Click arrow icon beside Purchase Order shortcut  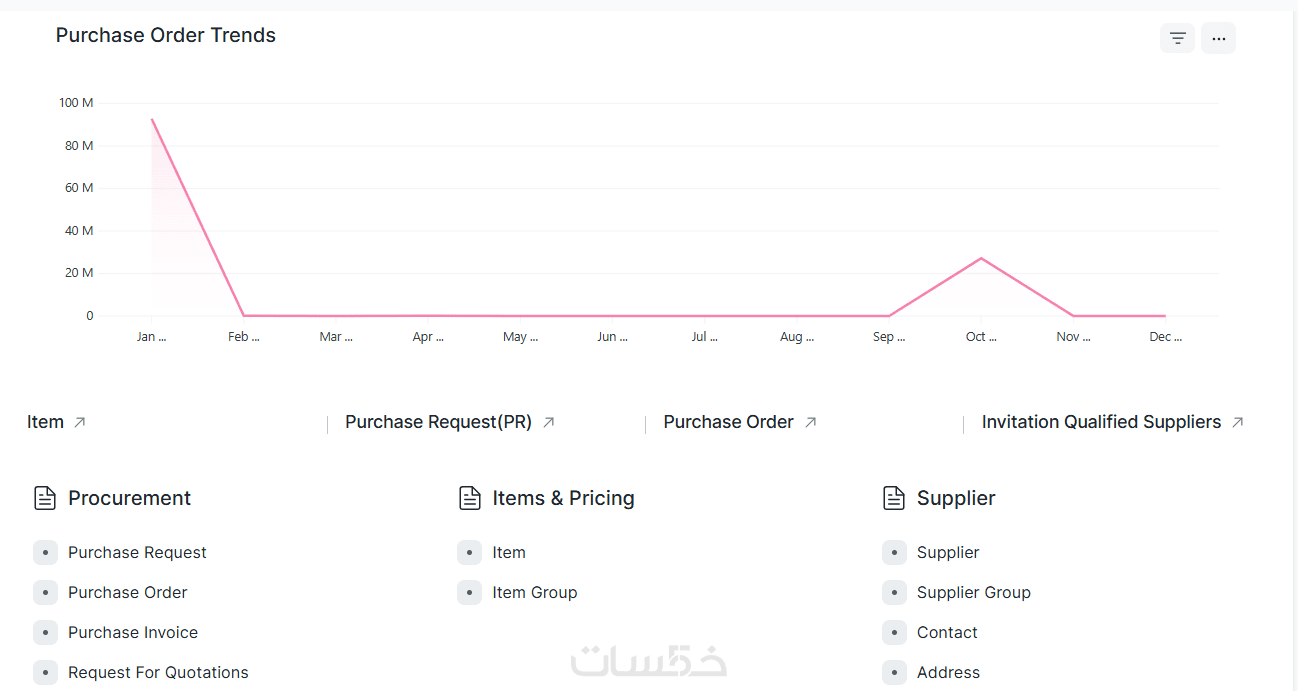click(811, 422)
